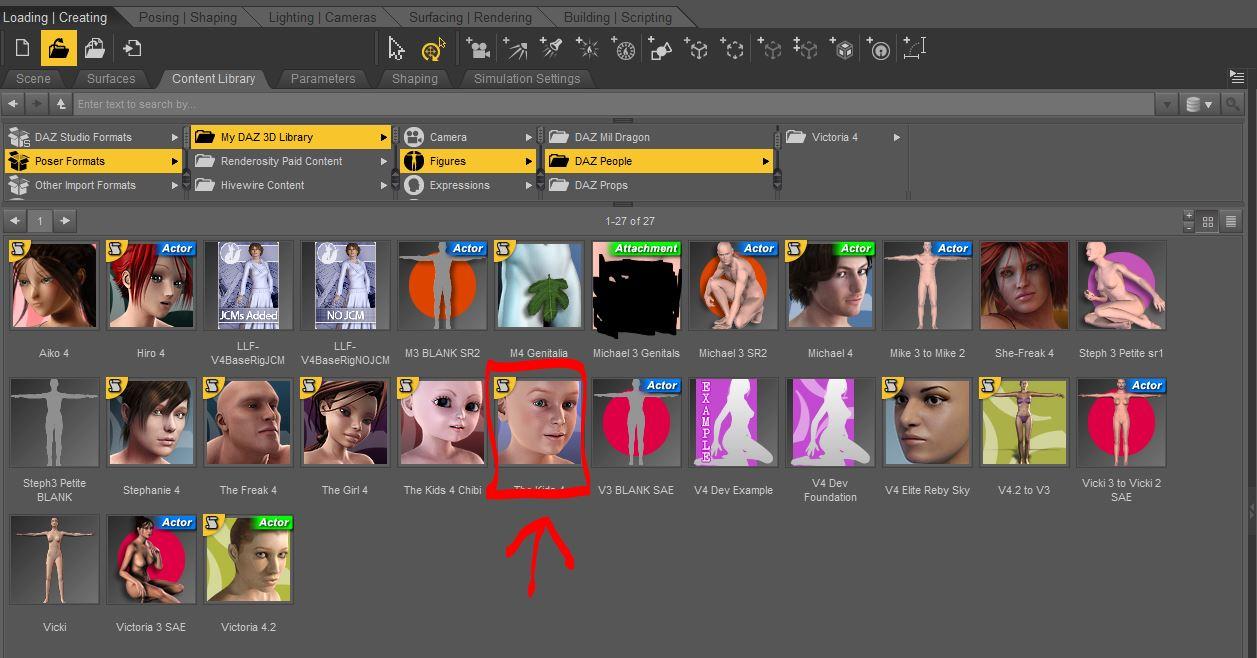Switch to Building | Scripting activity tab

pos(617,17)
